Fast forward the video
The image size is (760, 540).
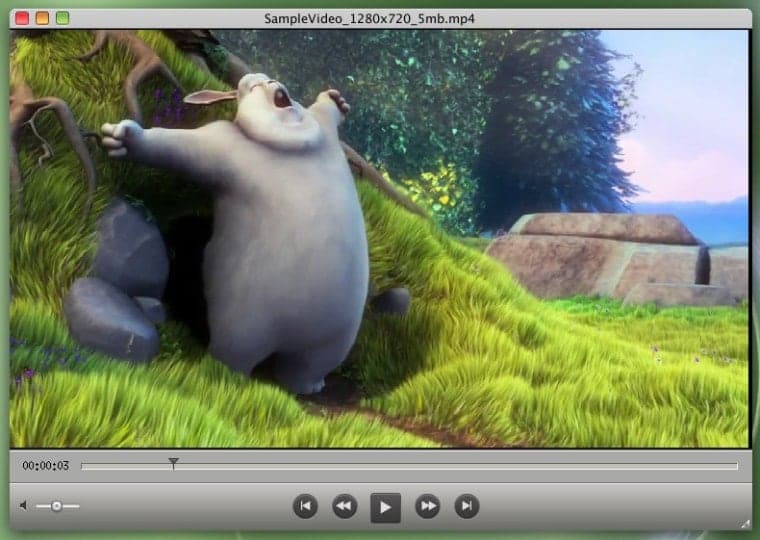click(428, 506)
